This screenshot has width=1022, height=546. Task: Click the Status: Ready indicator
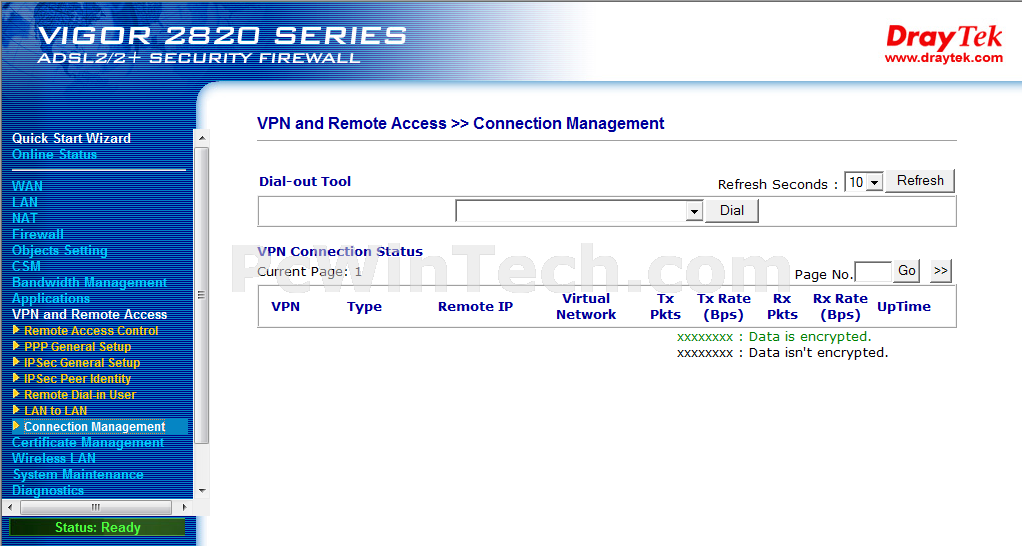click(98, 528)
